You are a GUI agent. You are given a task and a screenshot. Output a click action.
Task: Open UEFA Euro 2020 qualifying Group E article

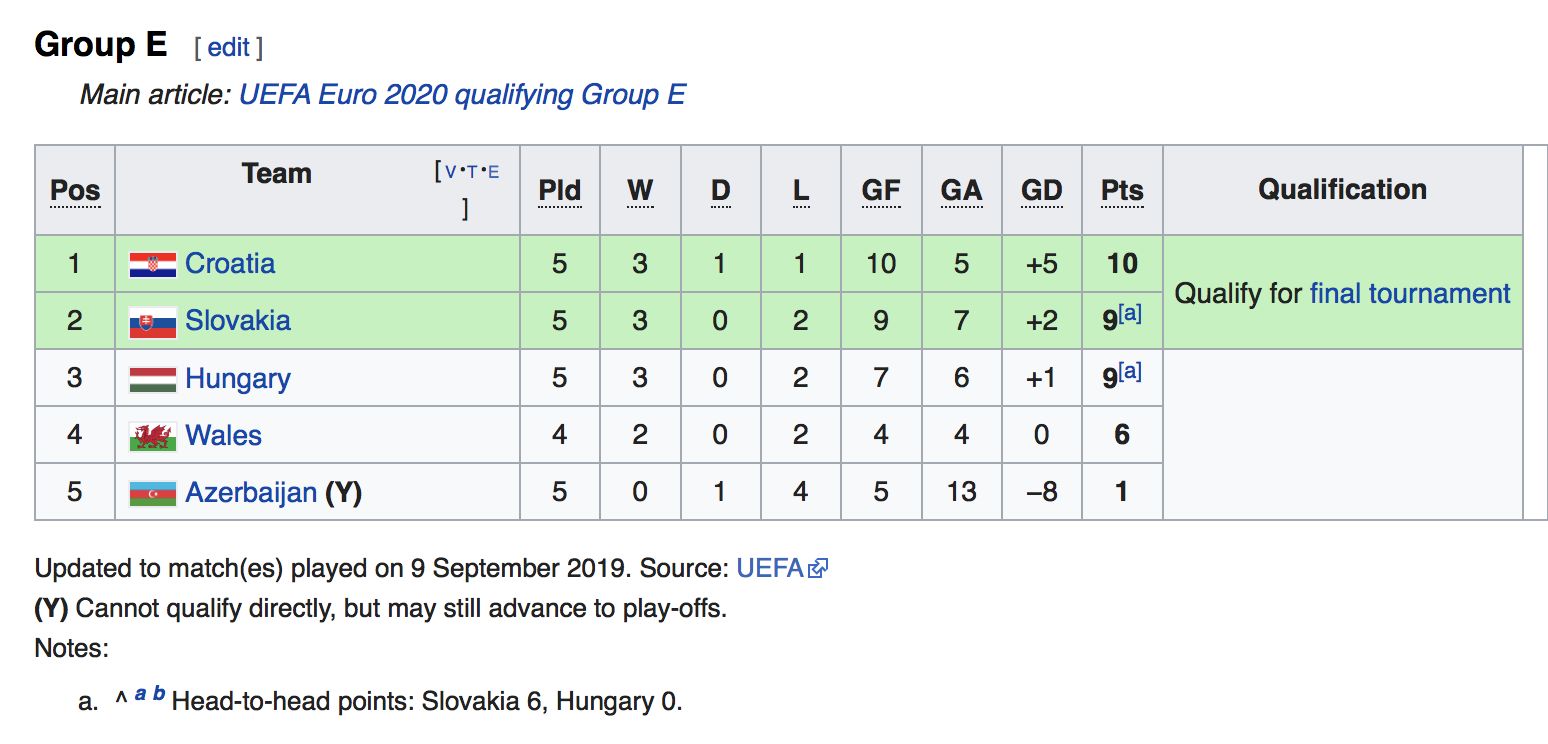pyautogui.click(x=462, y=95)
